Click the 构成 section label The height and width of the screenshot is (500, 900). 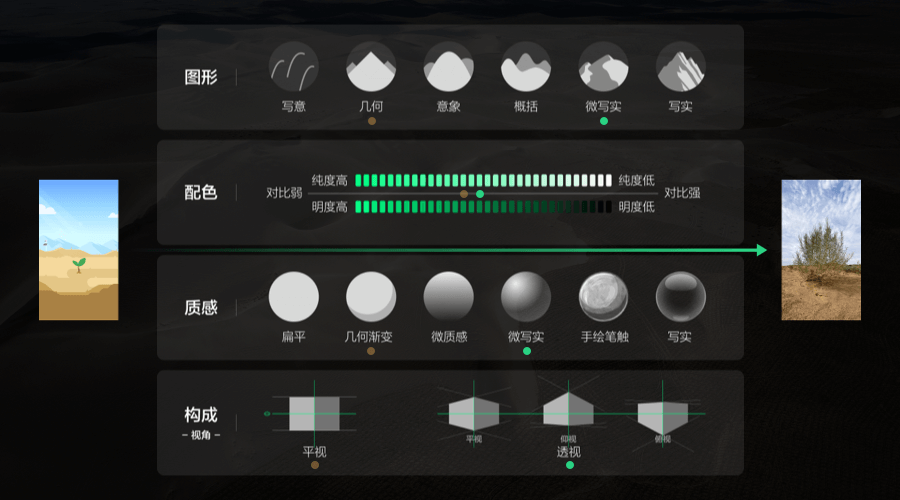201,414
